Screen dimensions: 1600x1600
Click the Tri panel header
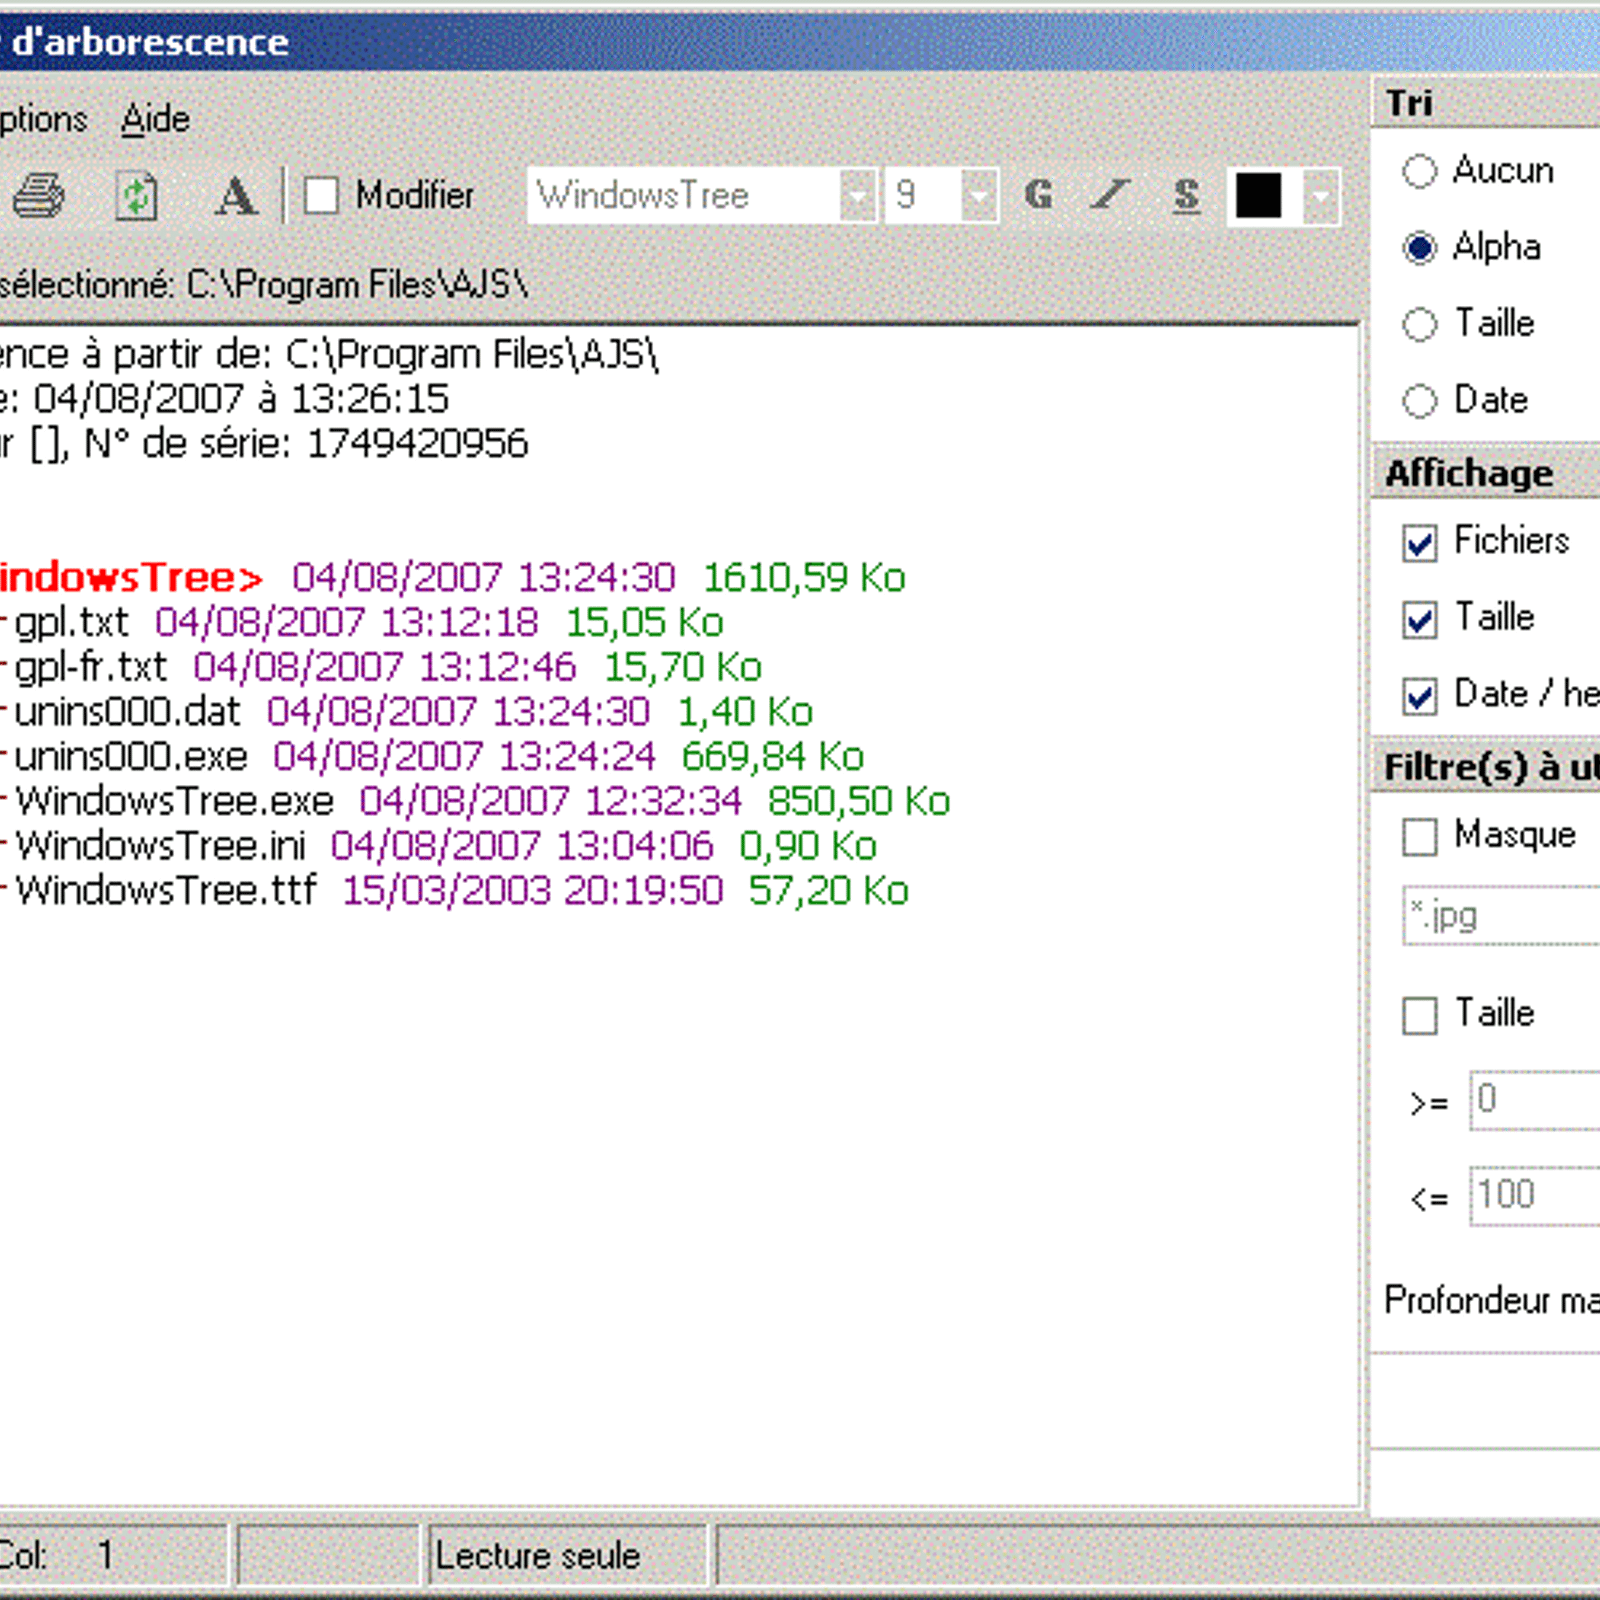pos(1486,103)
